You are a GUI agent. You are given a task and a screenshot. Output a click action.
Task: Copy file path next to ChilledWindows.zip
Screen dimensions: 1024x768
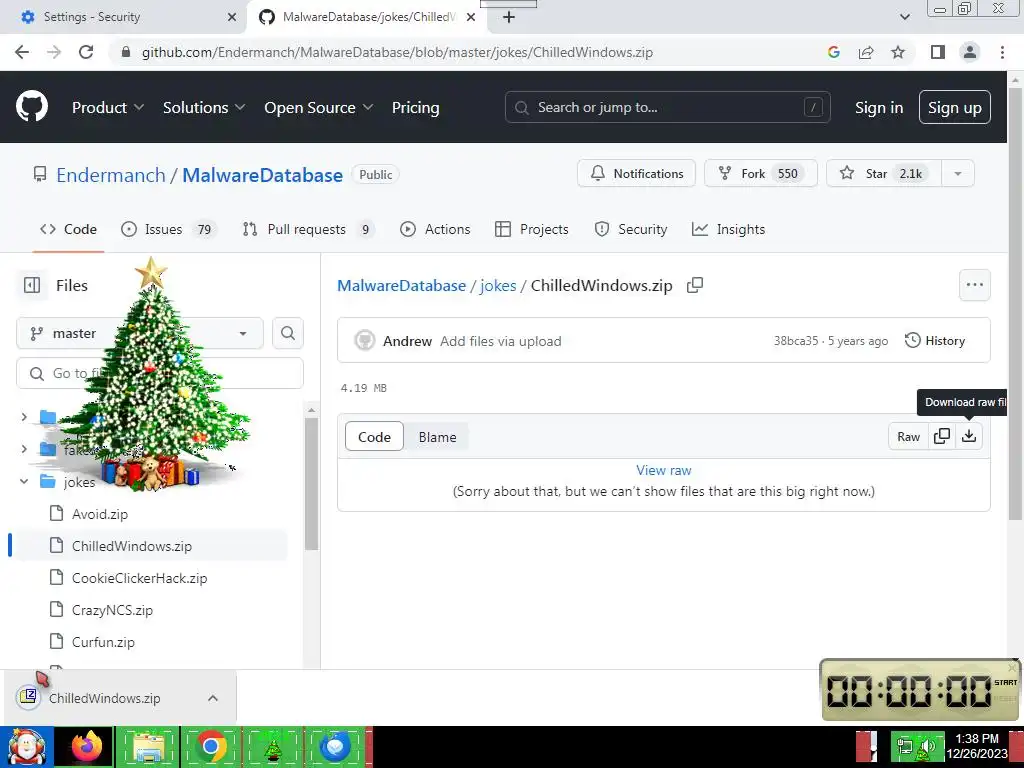[695, 285]
